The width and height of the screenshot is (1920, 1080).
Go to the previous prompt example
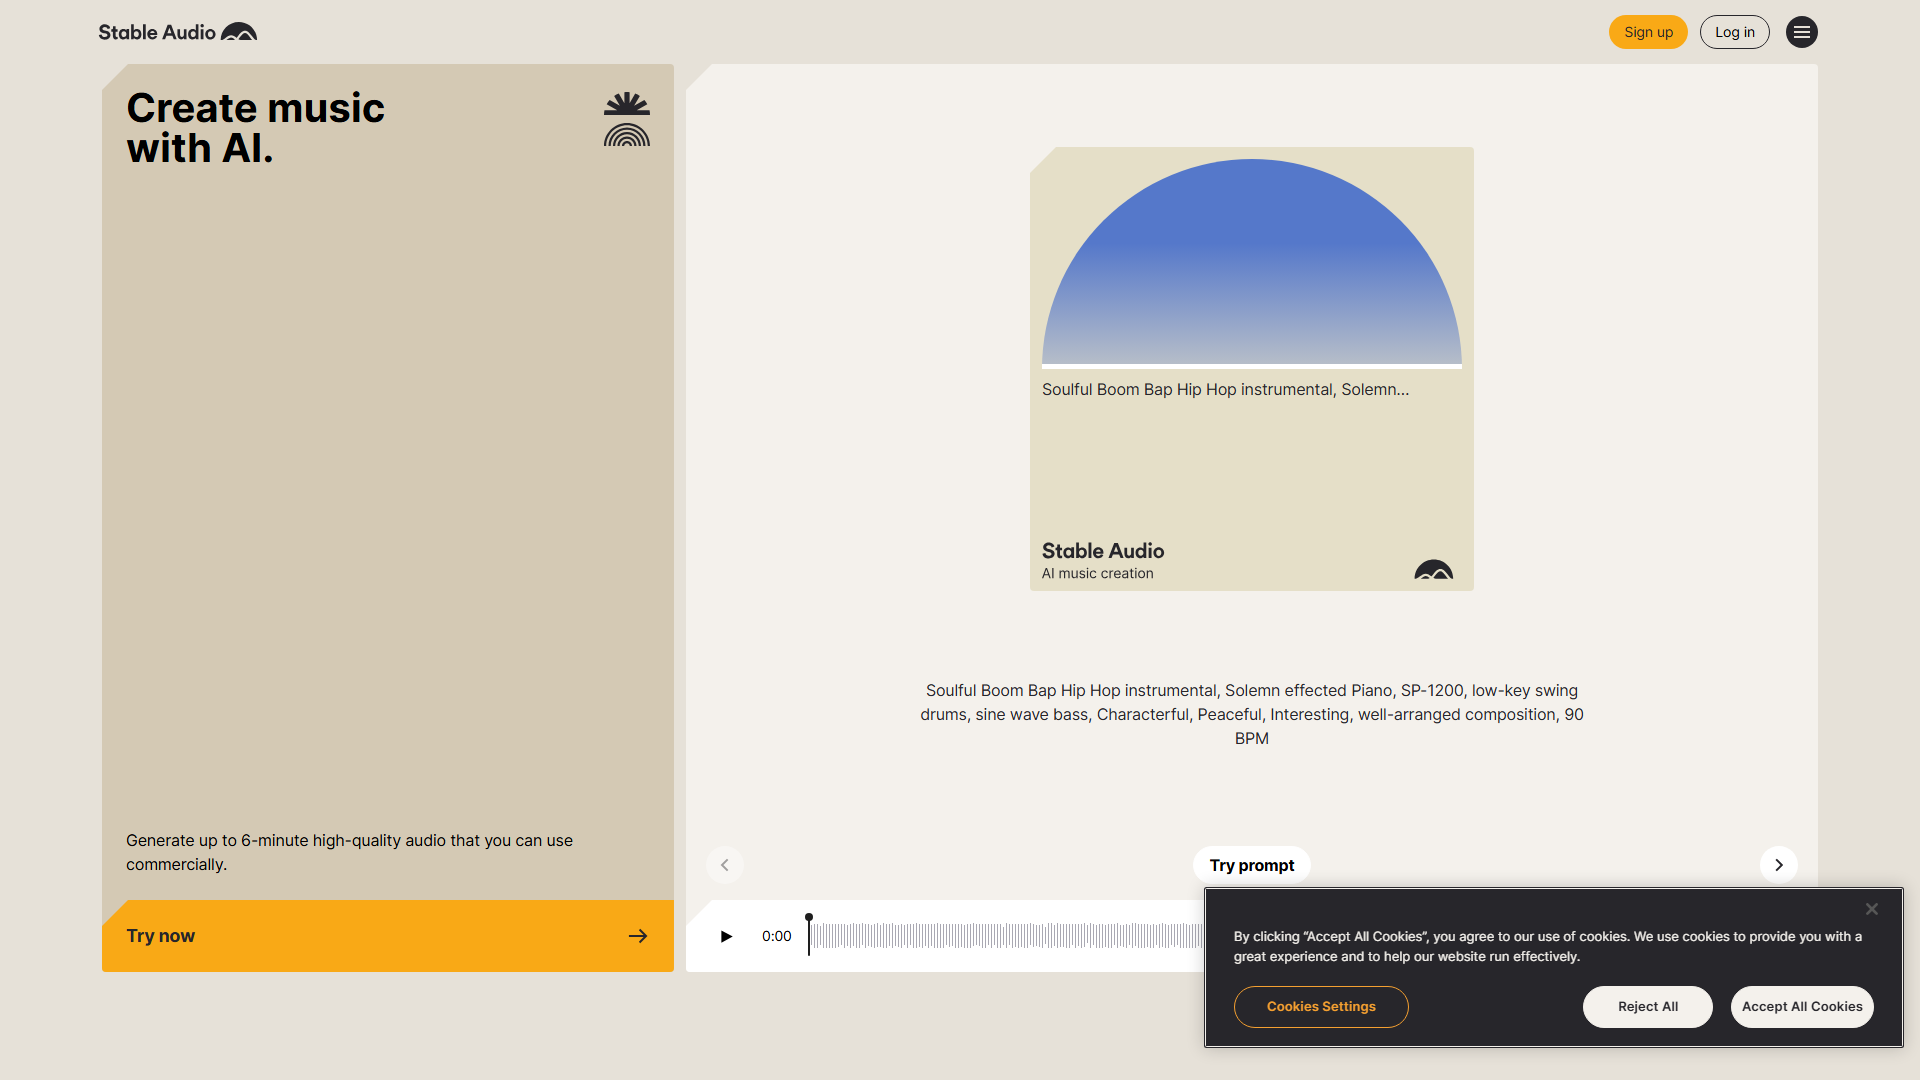click(x=725, y=865)
